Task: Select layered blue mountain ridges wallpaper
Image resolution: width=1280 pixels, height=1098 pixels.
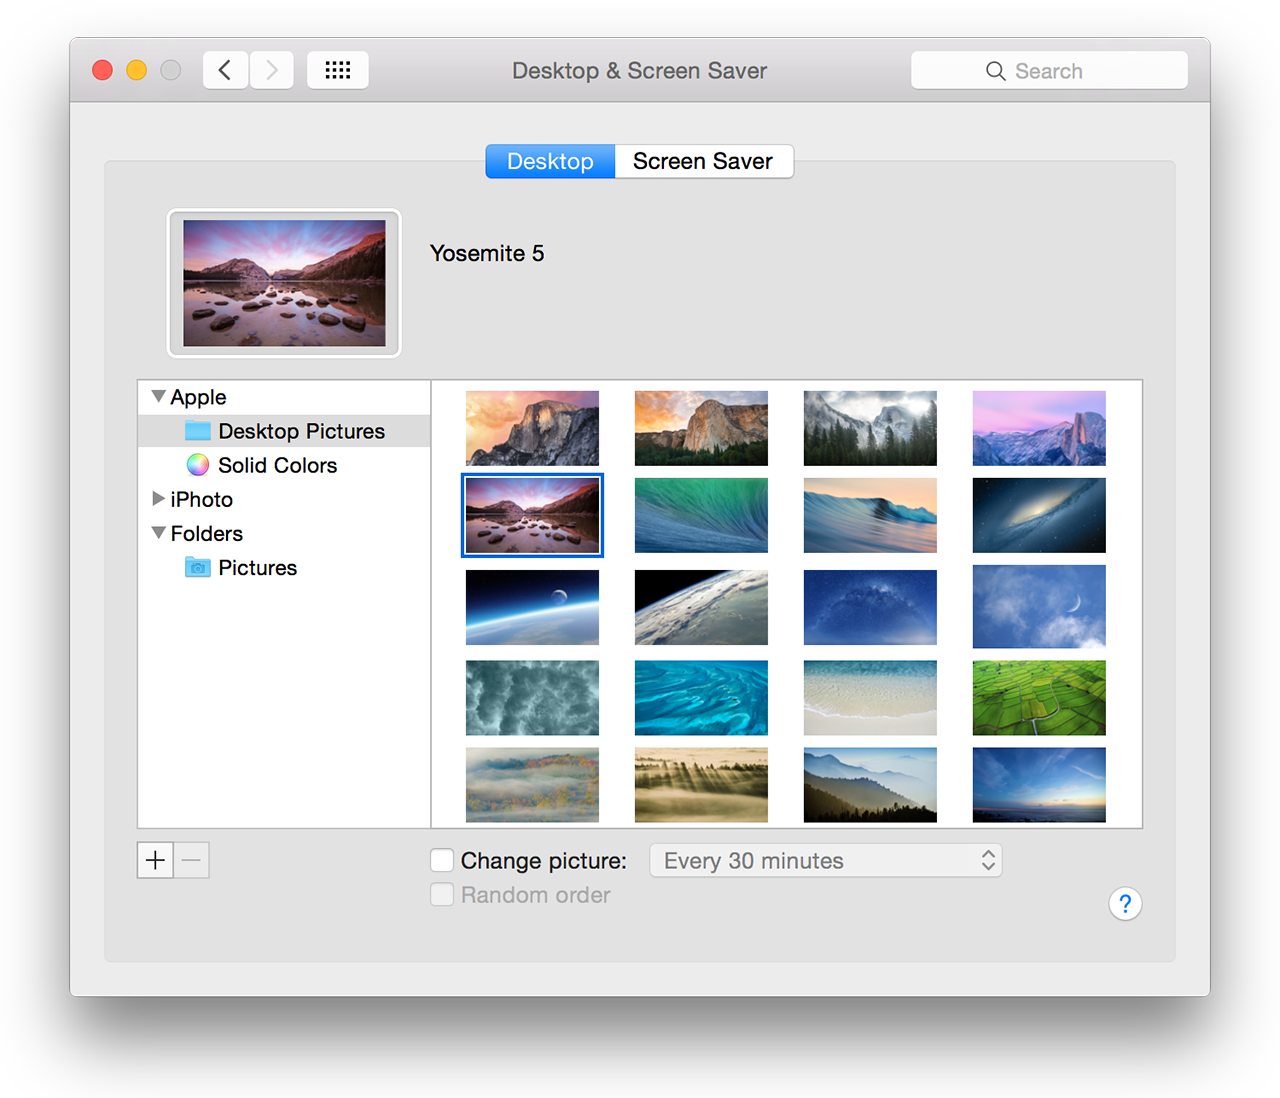Action: (870, 785)
